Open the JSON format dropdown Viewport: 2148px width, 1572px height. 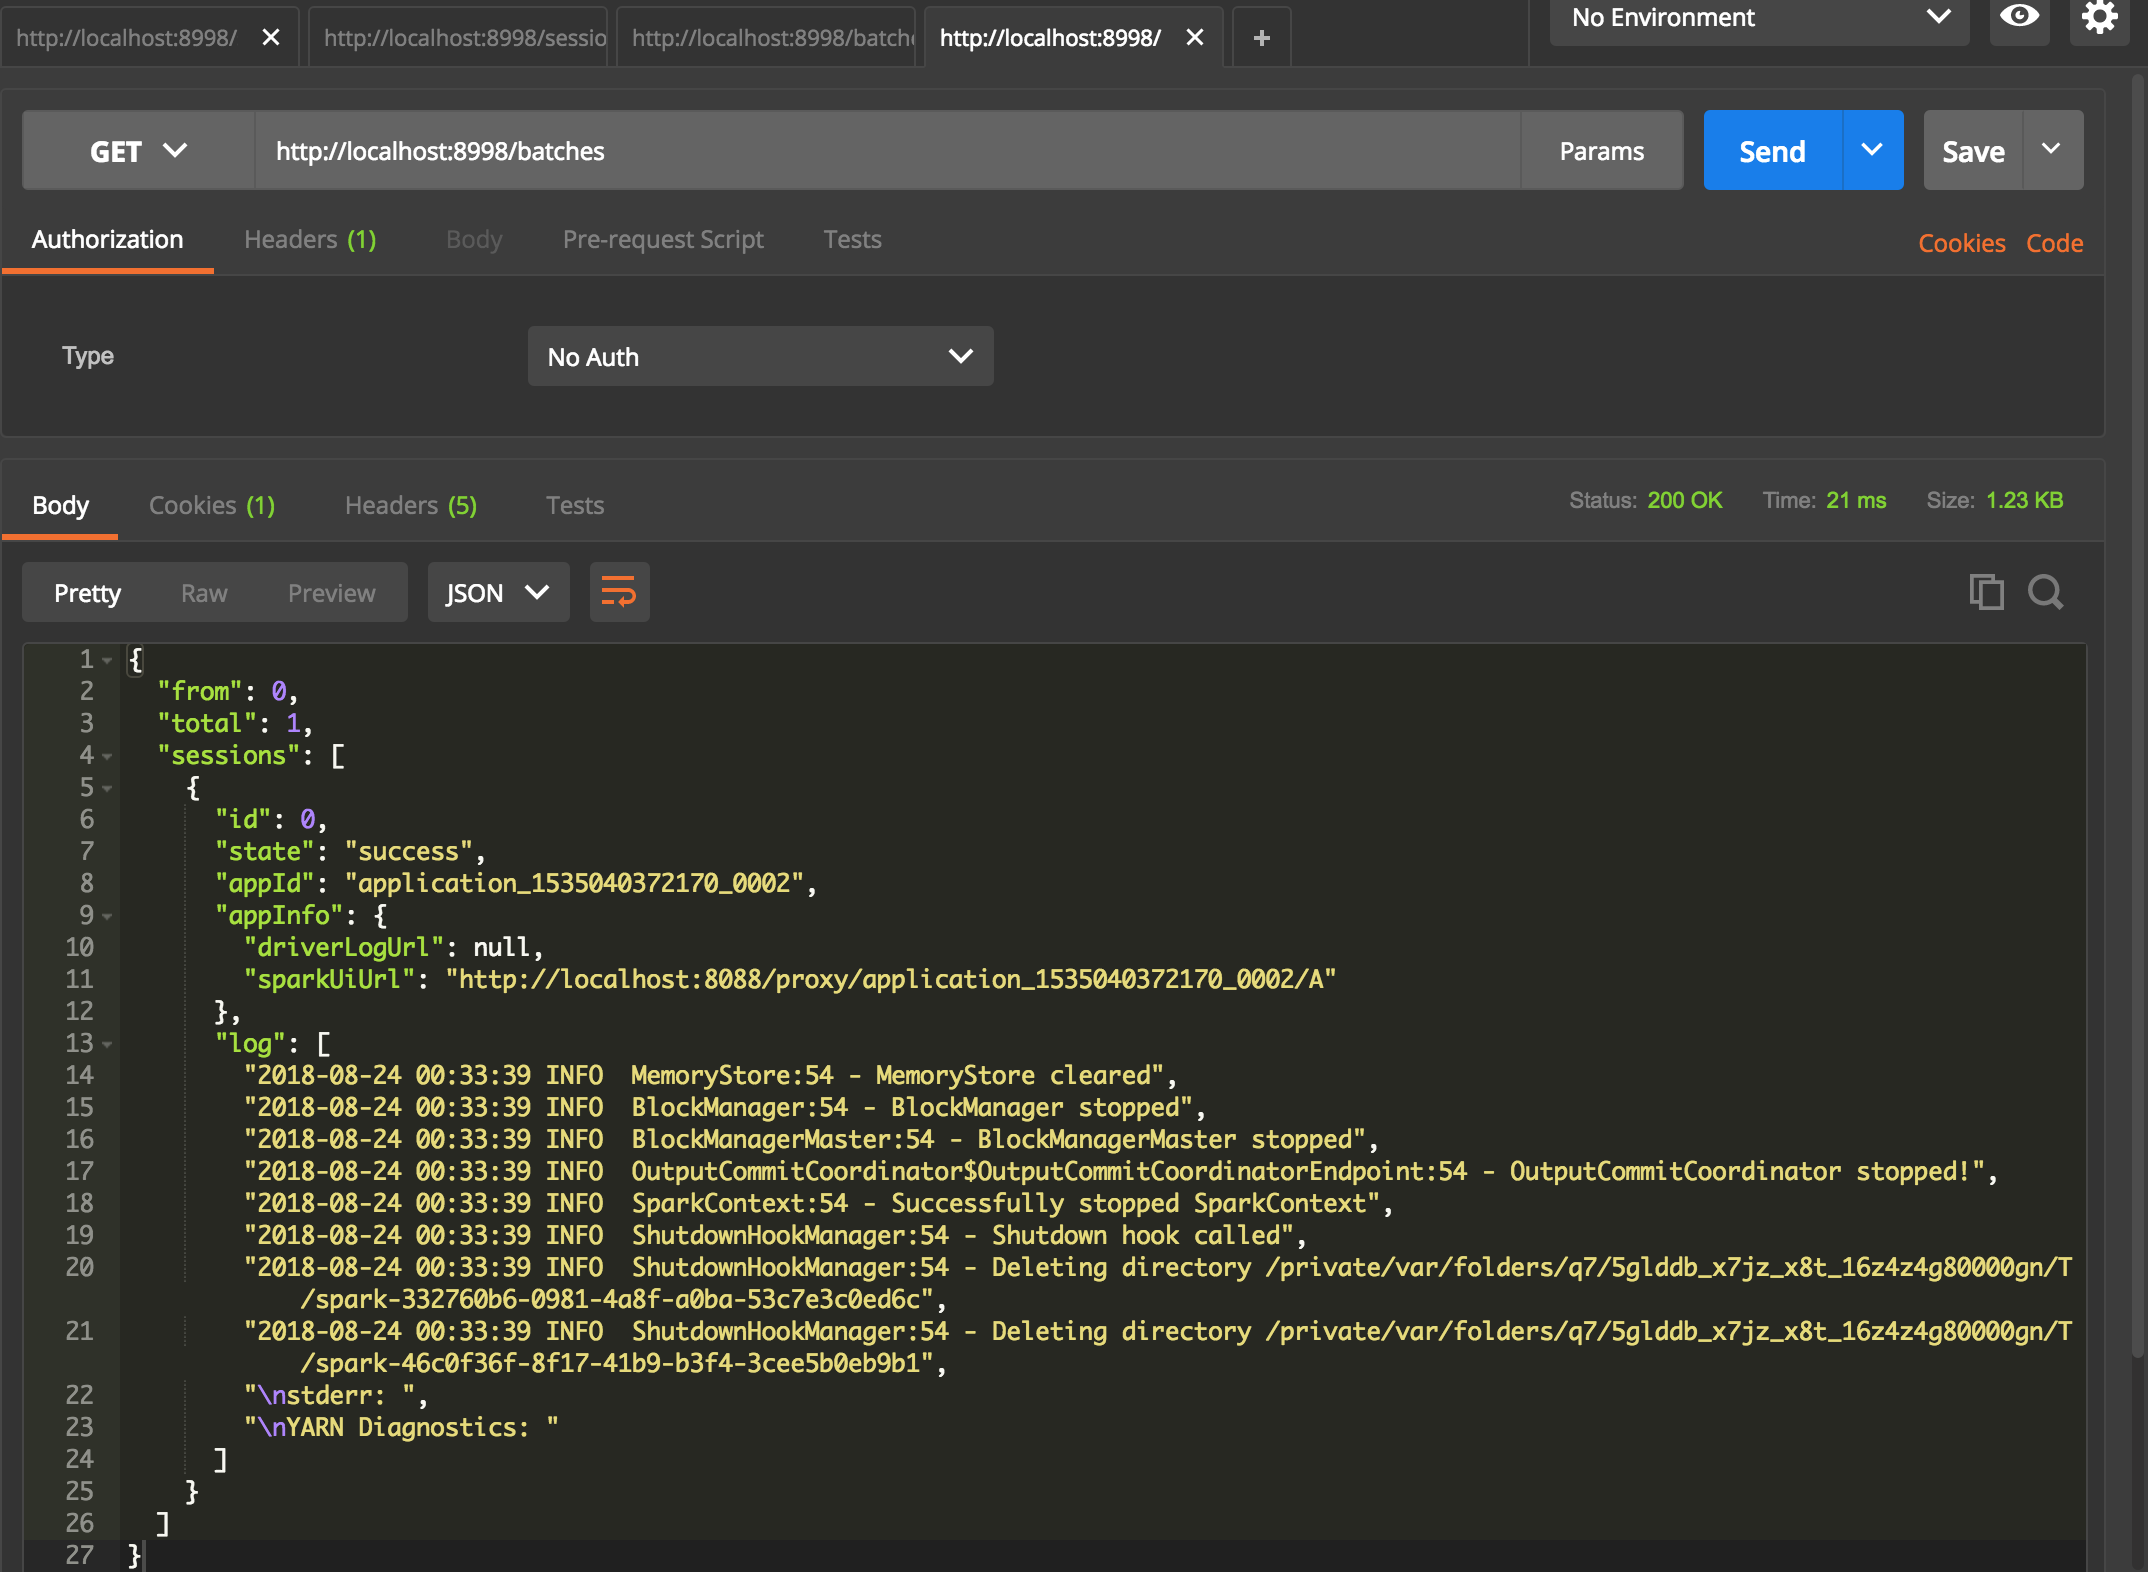498,592
